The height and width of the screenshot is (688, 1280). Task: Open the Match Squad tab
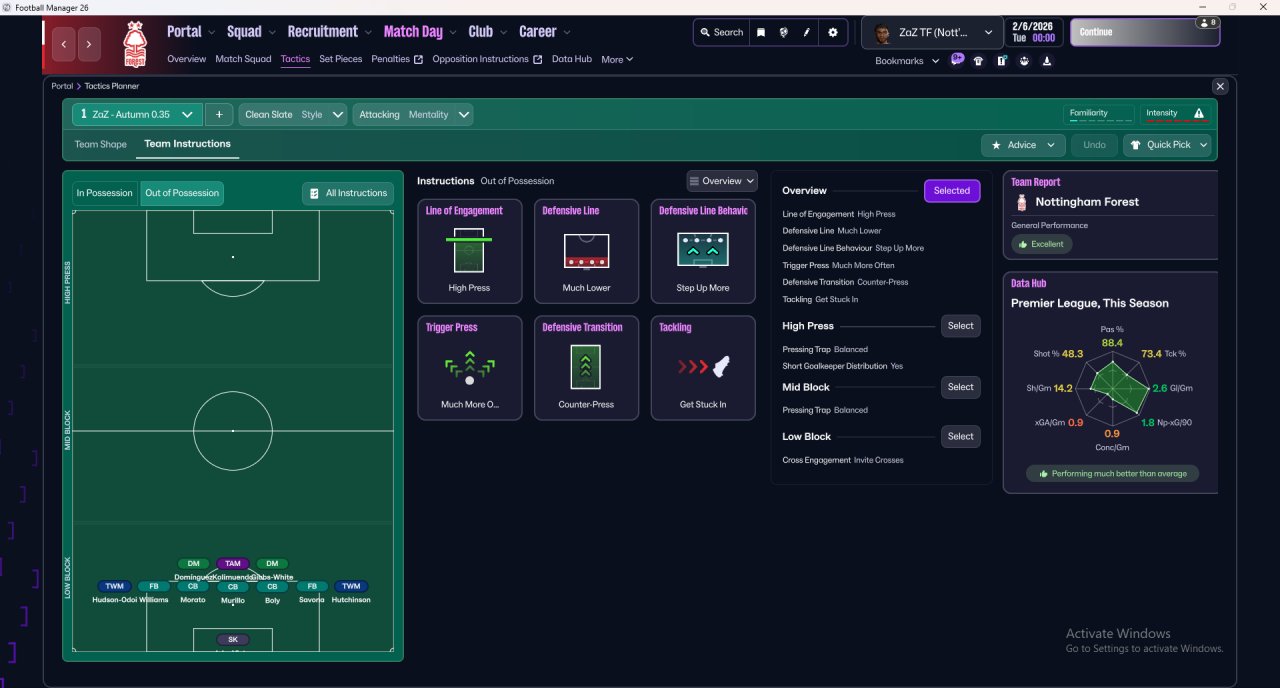[x=243, y=59]
